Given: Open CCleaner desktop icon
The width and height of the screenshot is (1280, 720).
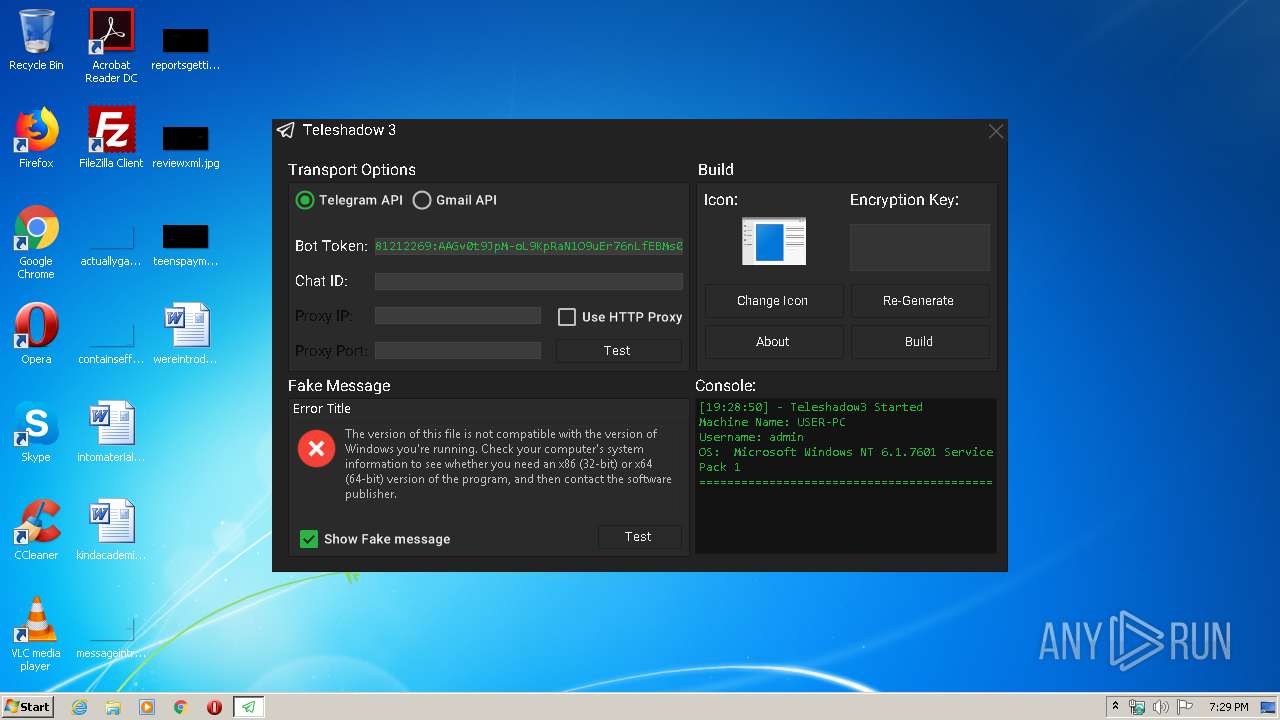Looking at the screenshot, I should 36,530.
